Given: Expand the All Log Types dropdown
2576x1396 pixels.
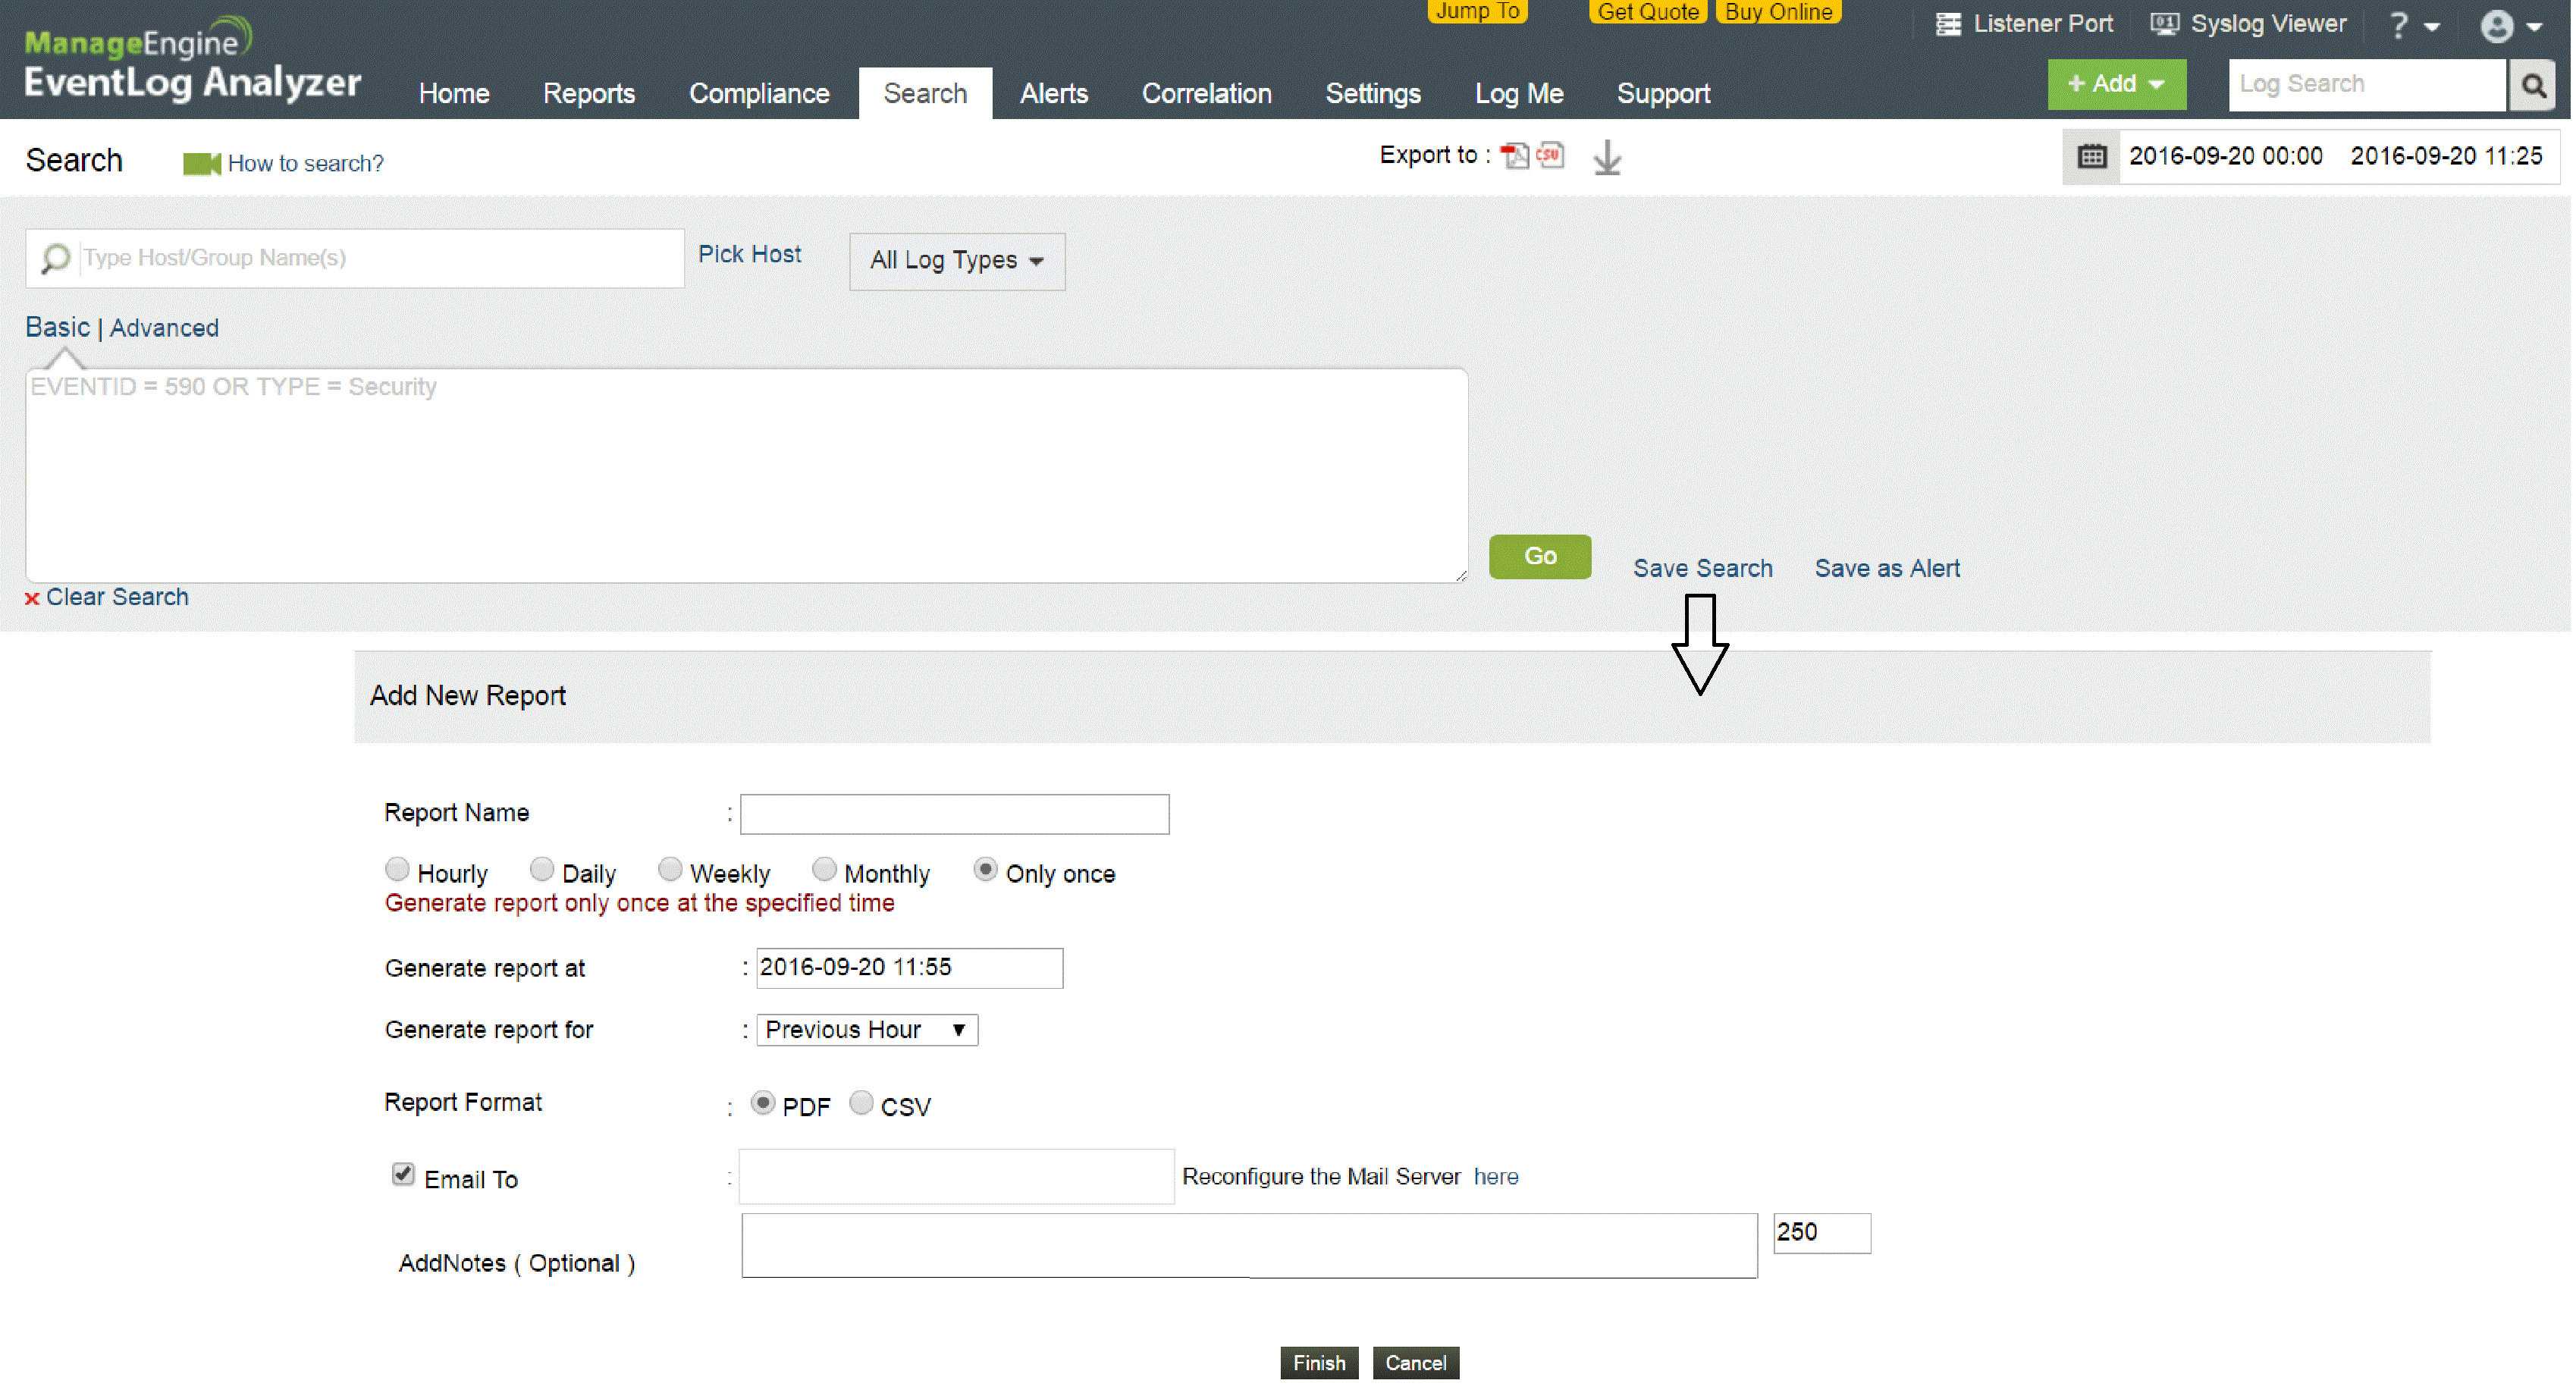Looking at the screenshot, I should pos(956,261).
